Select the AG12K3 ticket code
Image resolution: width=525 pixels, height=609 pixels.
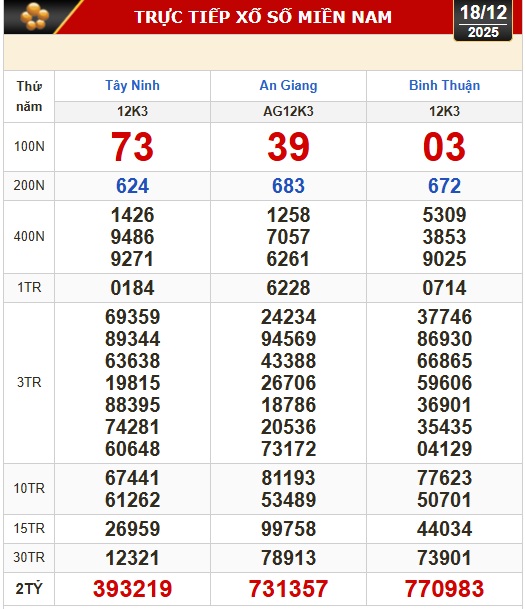[x=289, y=112]
